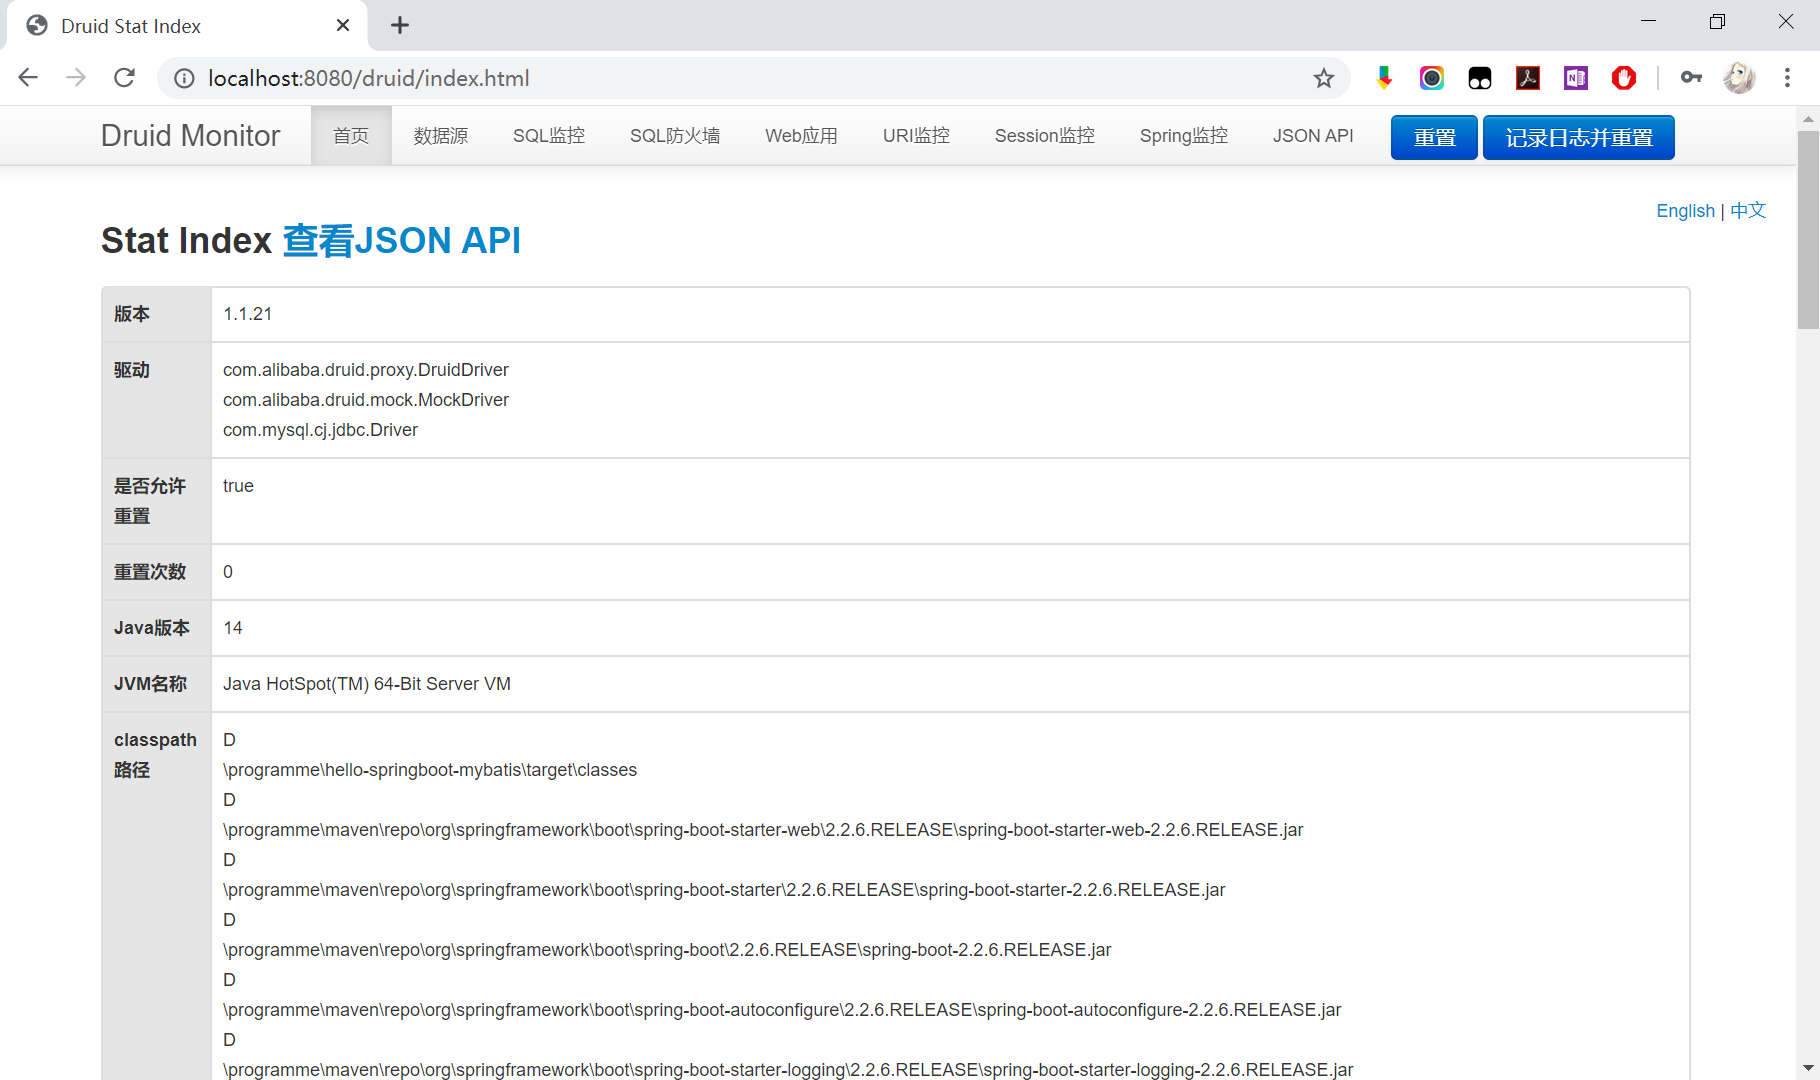Switch language to English
Viewport: 1820px width, 1080px height.
coord(1685,211)
